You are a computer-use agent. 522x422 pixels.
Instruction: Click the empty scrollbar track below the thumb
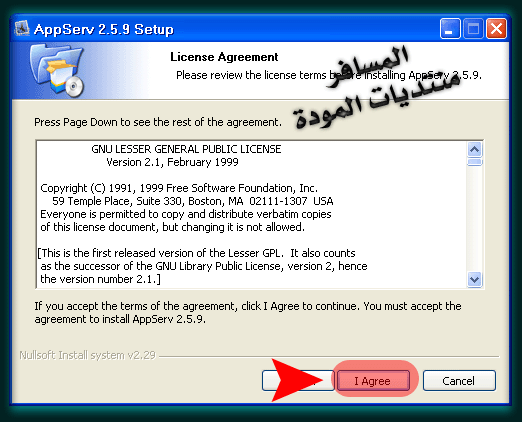[x=474, y=219]
